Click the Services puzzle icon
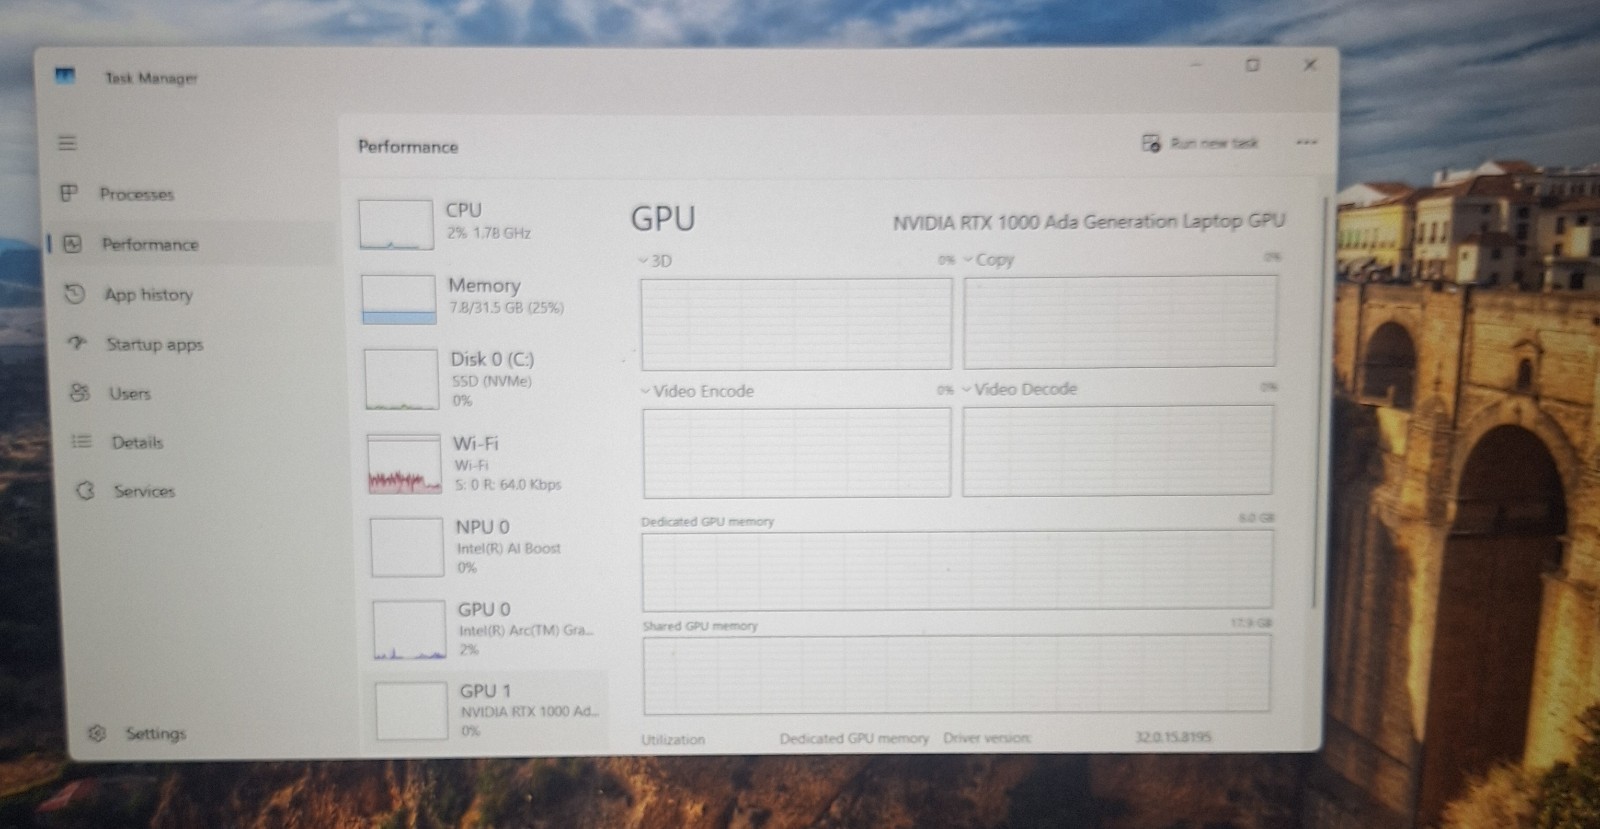Viewport: 1600px width, 829px height. pos(85,490)
